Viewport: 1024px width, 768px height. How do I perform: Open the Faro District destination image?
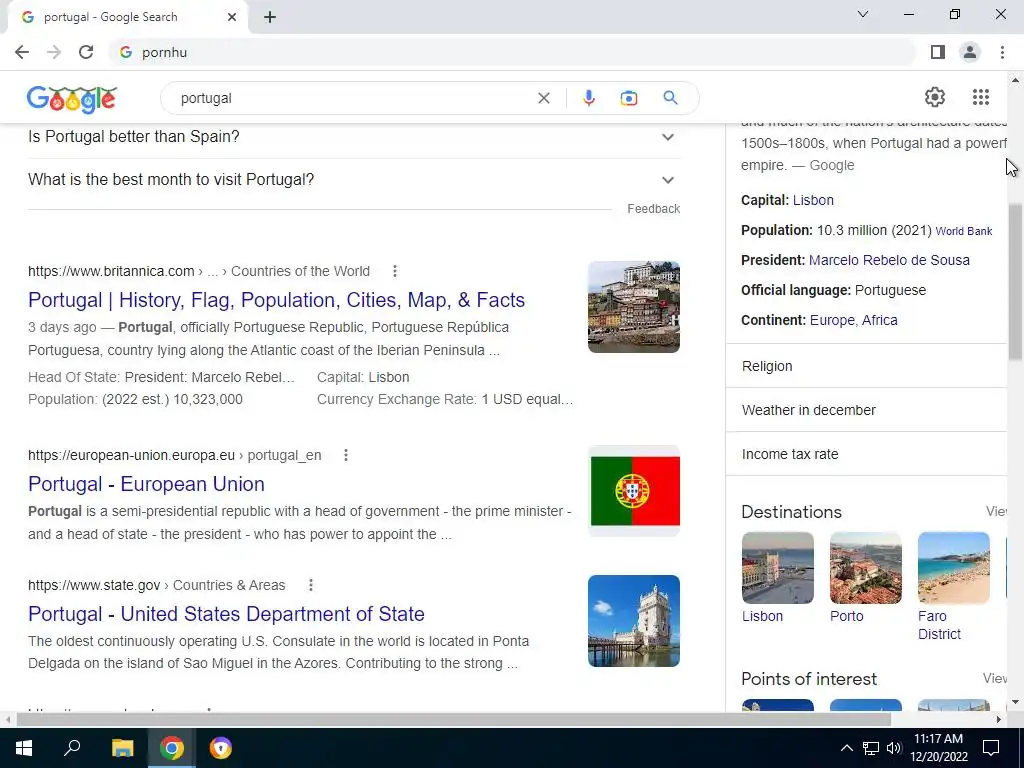[x=953, y=568]
